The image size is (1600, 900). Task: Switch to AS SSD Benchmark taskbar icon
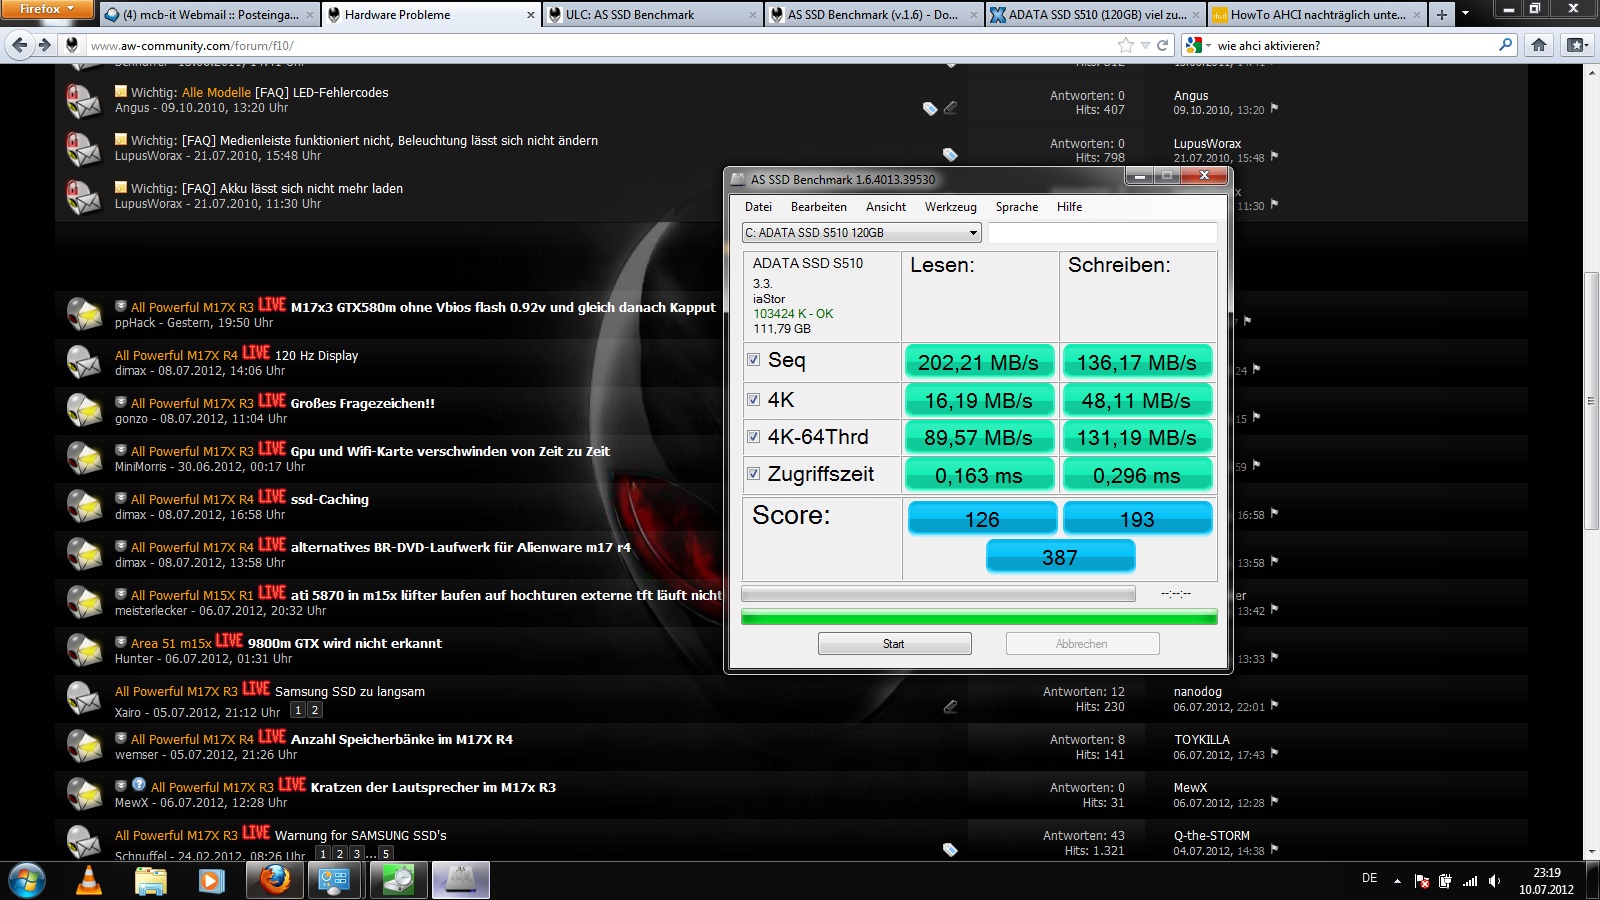point(460,880)
